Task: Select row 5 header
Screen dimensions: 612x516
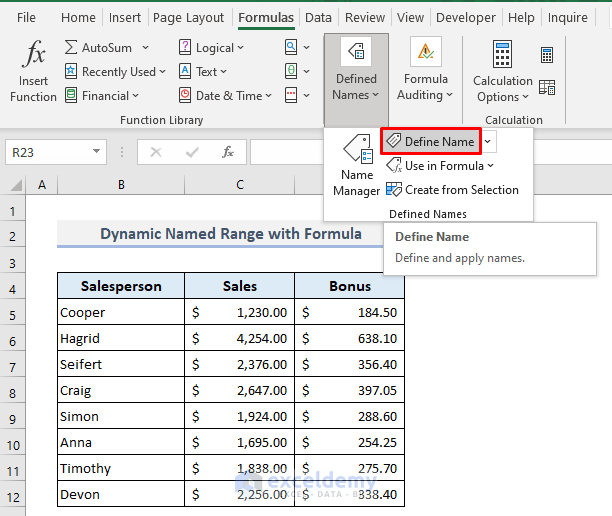Action: click(x=12, y=315)
